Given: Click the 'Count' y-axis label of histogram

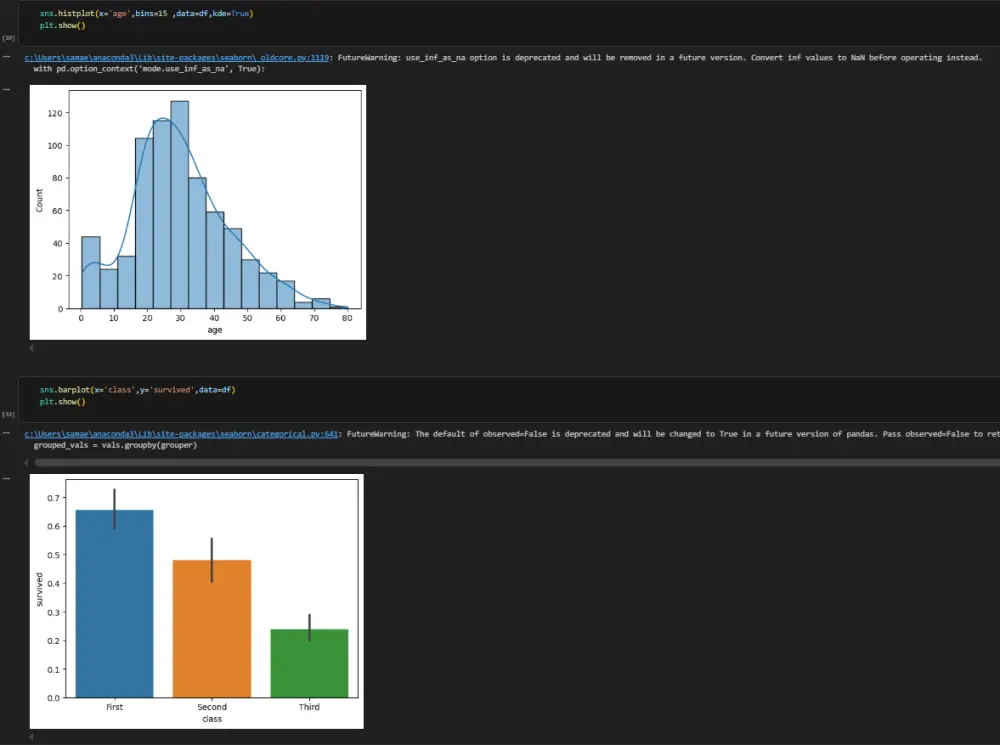Looking at the screenshot, I should (40, 200).
